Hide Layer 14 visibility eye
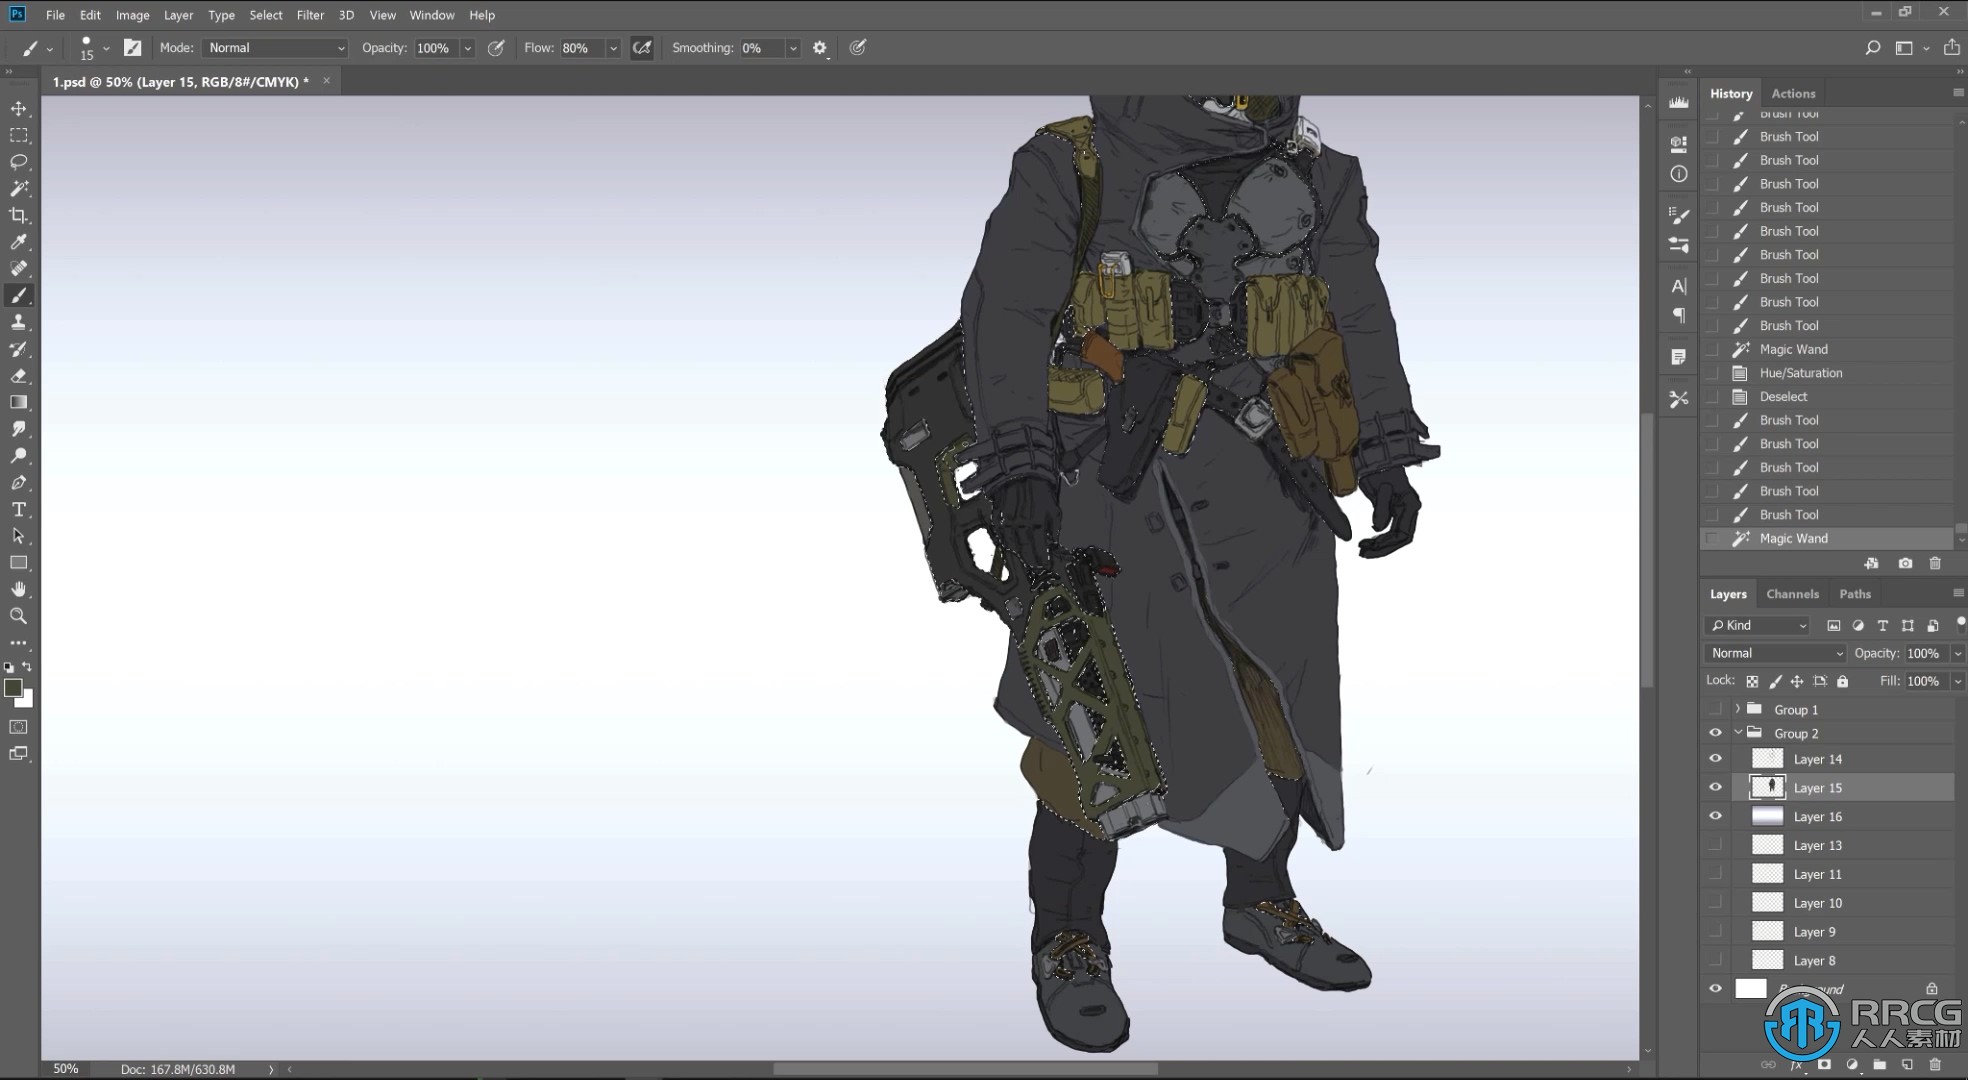 [1716, 759]
